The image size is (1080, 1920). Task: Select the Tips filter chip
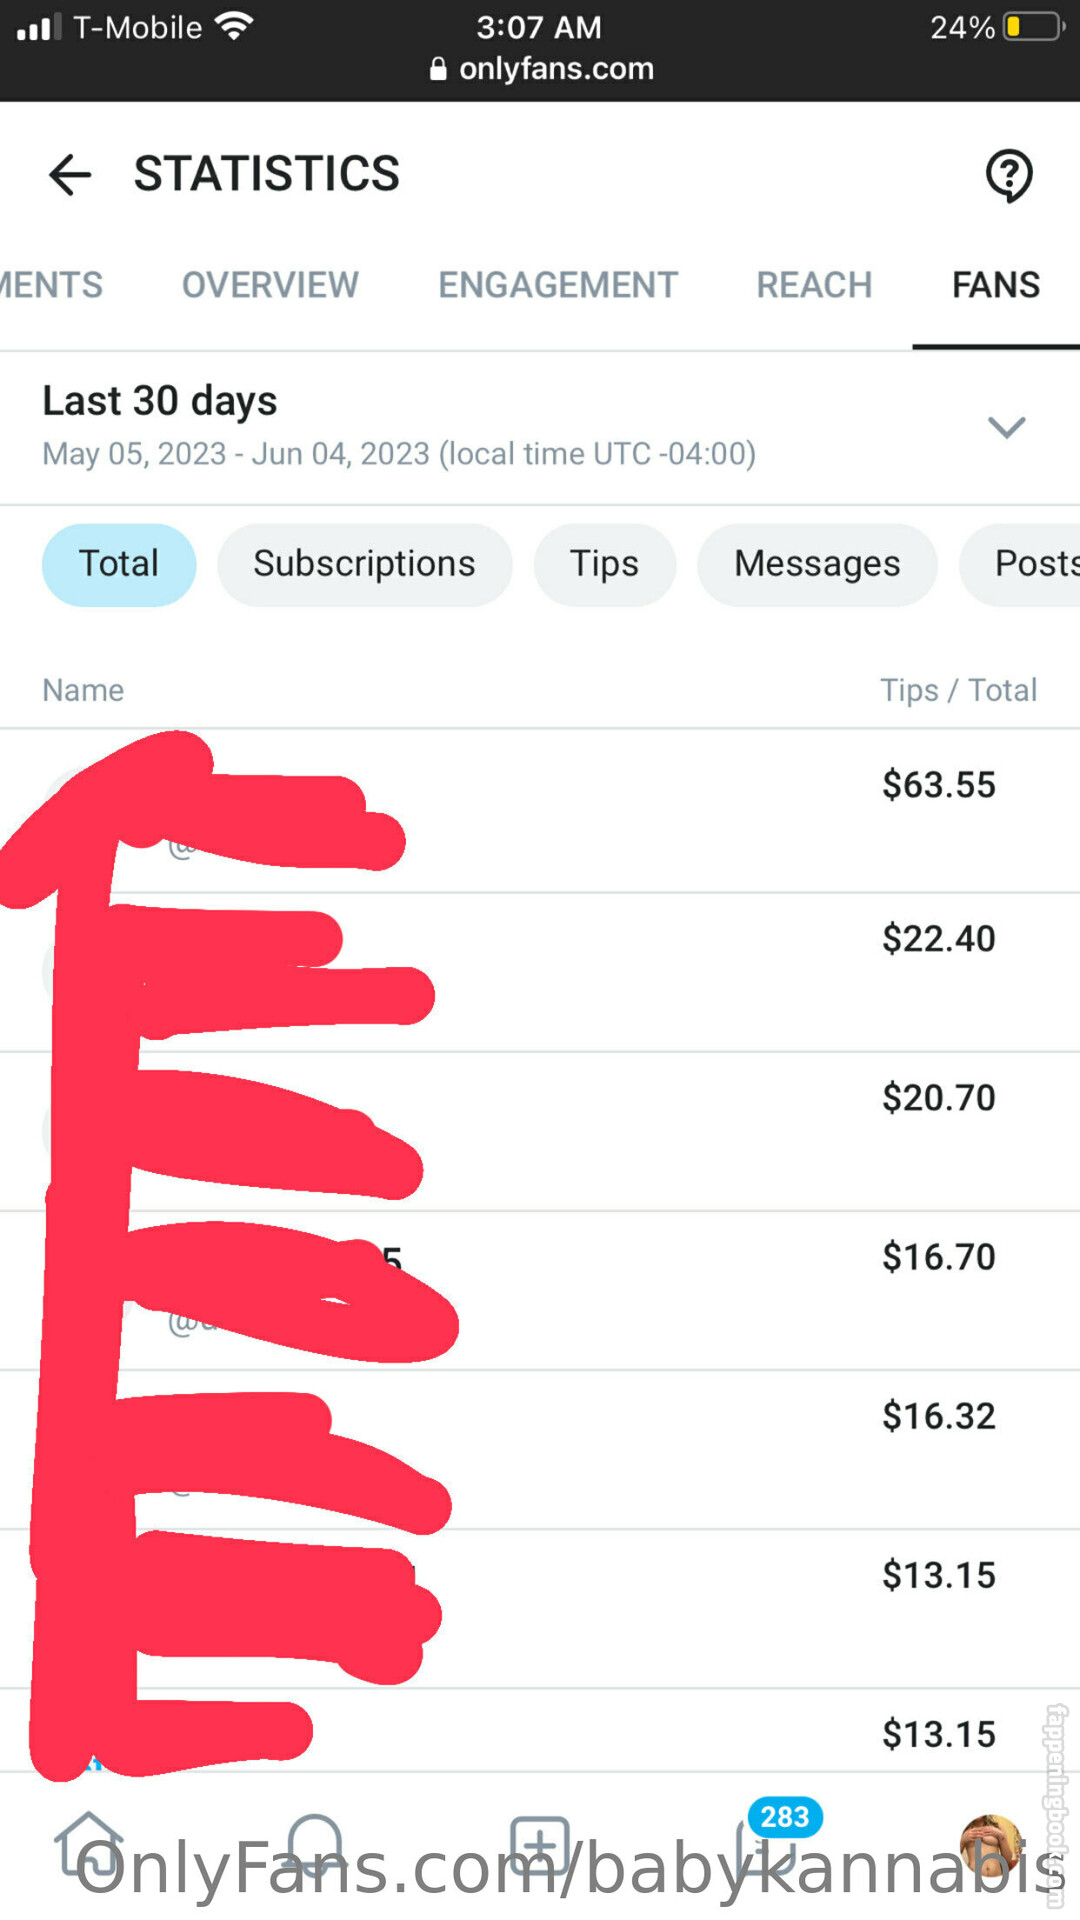point(604,564)
